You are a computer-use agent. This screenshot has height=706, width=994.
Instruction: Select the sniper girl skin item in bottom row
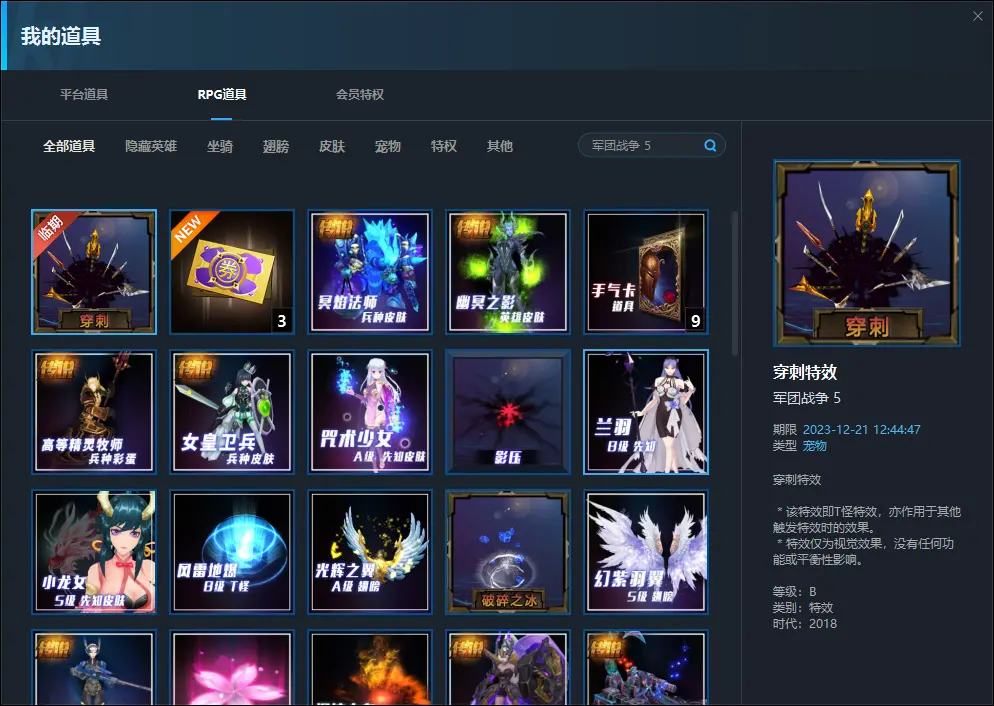point(94,667)
